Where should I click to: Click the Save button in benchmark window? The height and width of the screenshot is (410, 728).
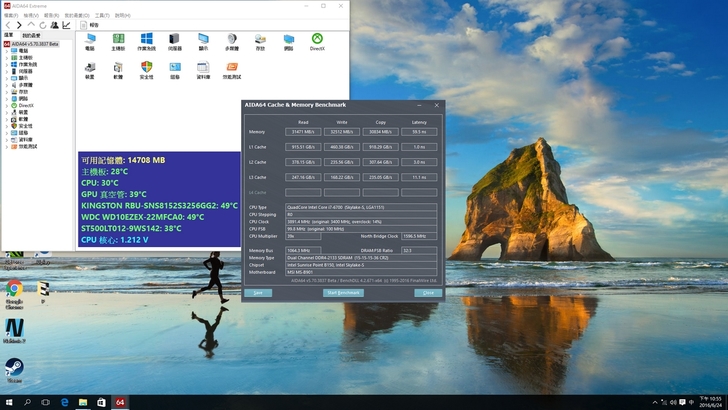tap(258, 293)
